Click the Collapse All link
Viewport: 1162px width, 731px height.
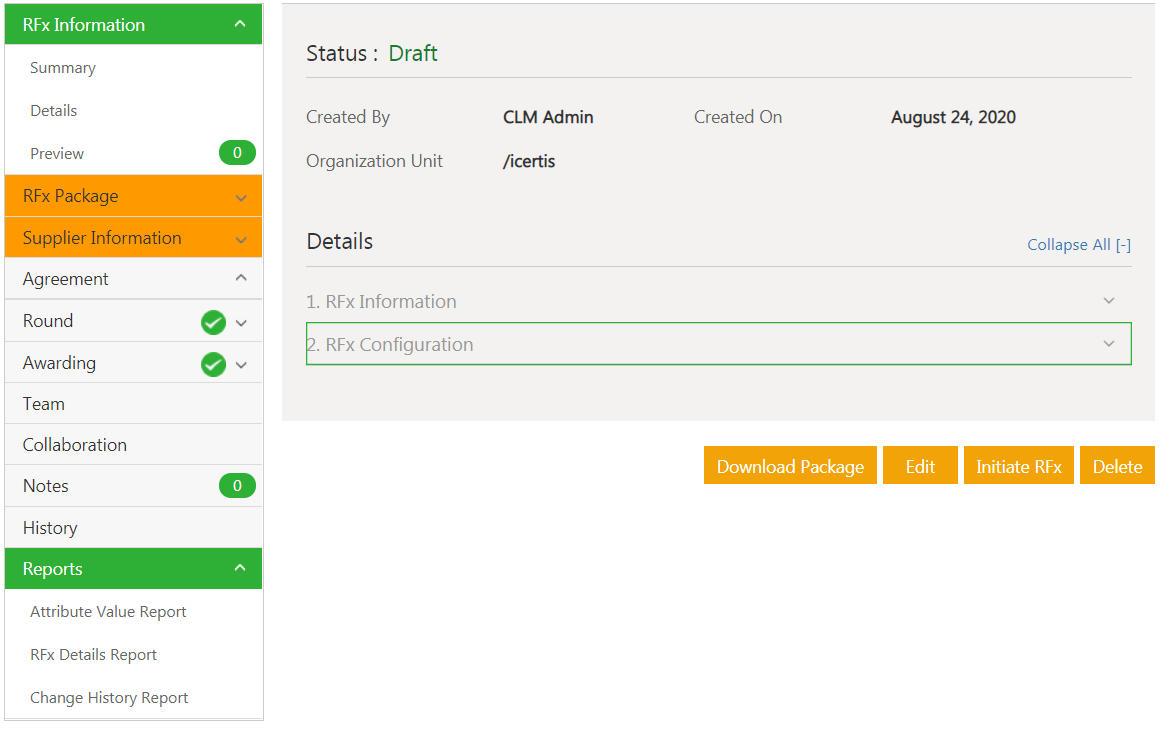pos(1078,245)
